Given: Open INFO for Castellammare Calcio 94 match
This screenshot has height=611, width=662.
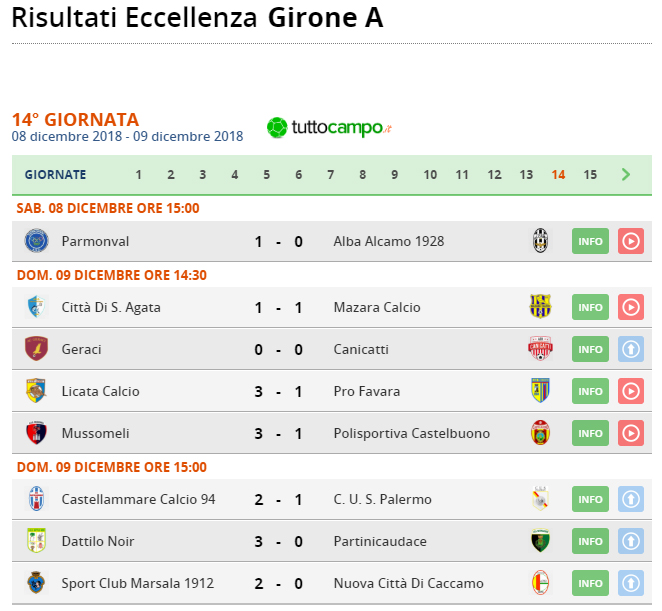Looking at the screenshot, I should pos(590,499).
